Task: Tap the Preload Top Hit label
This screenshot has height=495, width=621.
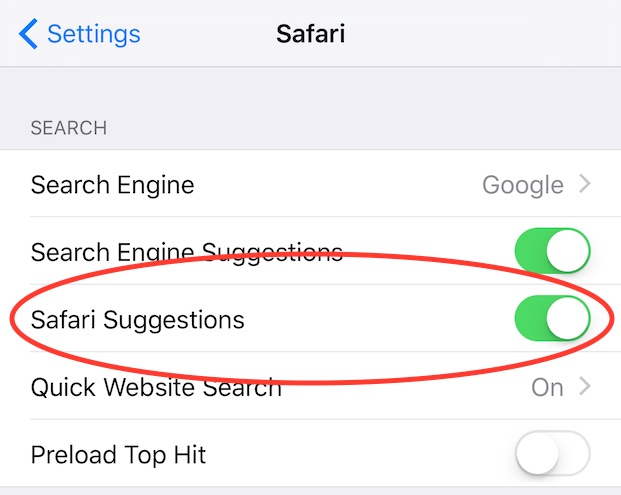Action: click(118, 455)
